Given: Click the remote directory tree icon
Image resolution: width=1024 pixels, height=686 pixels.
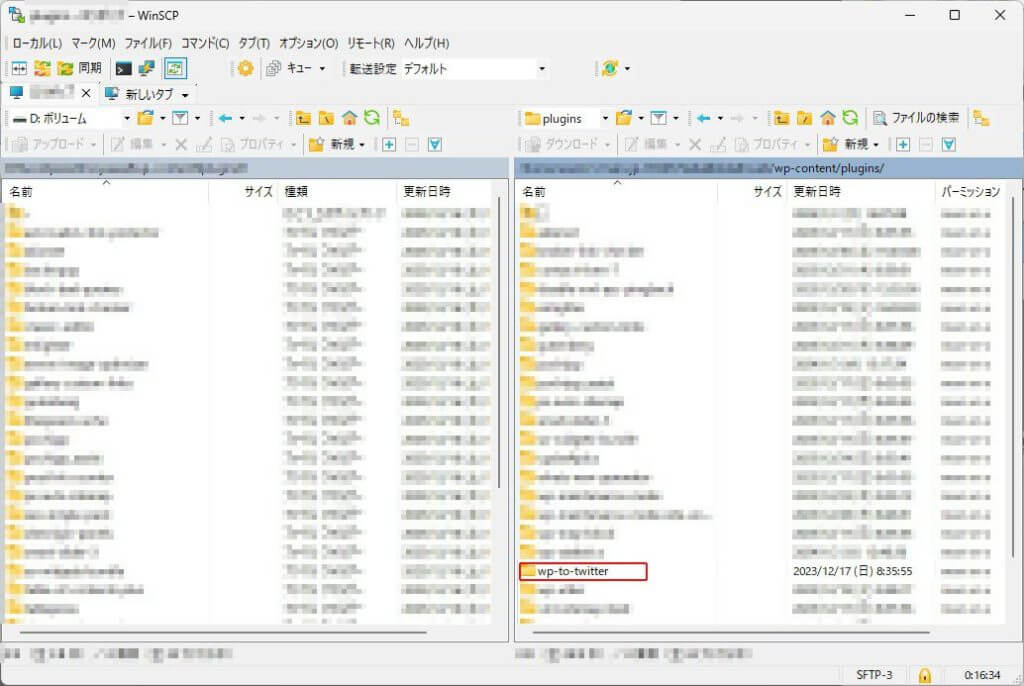Looking at the screenshot, I should [x=981, y=118].
